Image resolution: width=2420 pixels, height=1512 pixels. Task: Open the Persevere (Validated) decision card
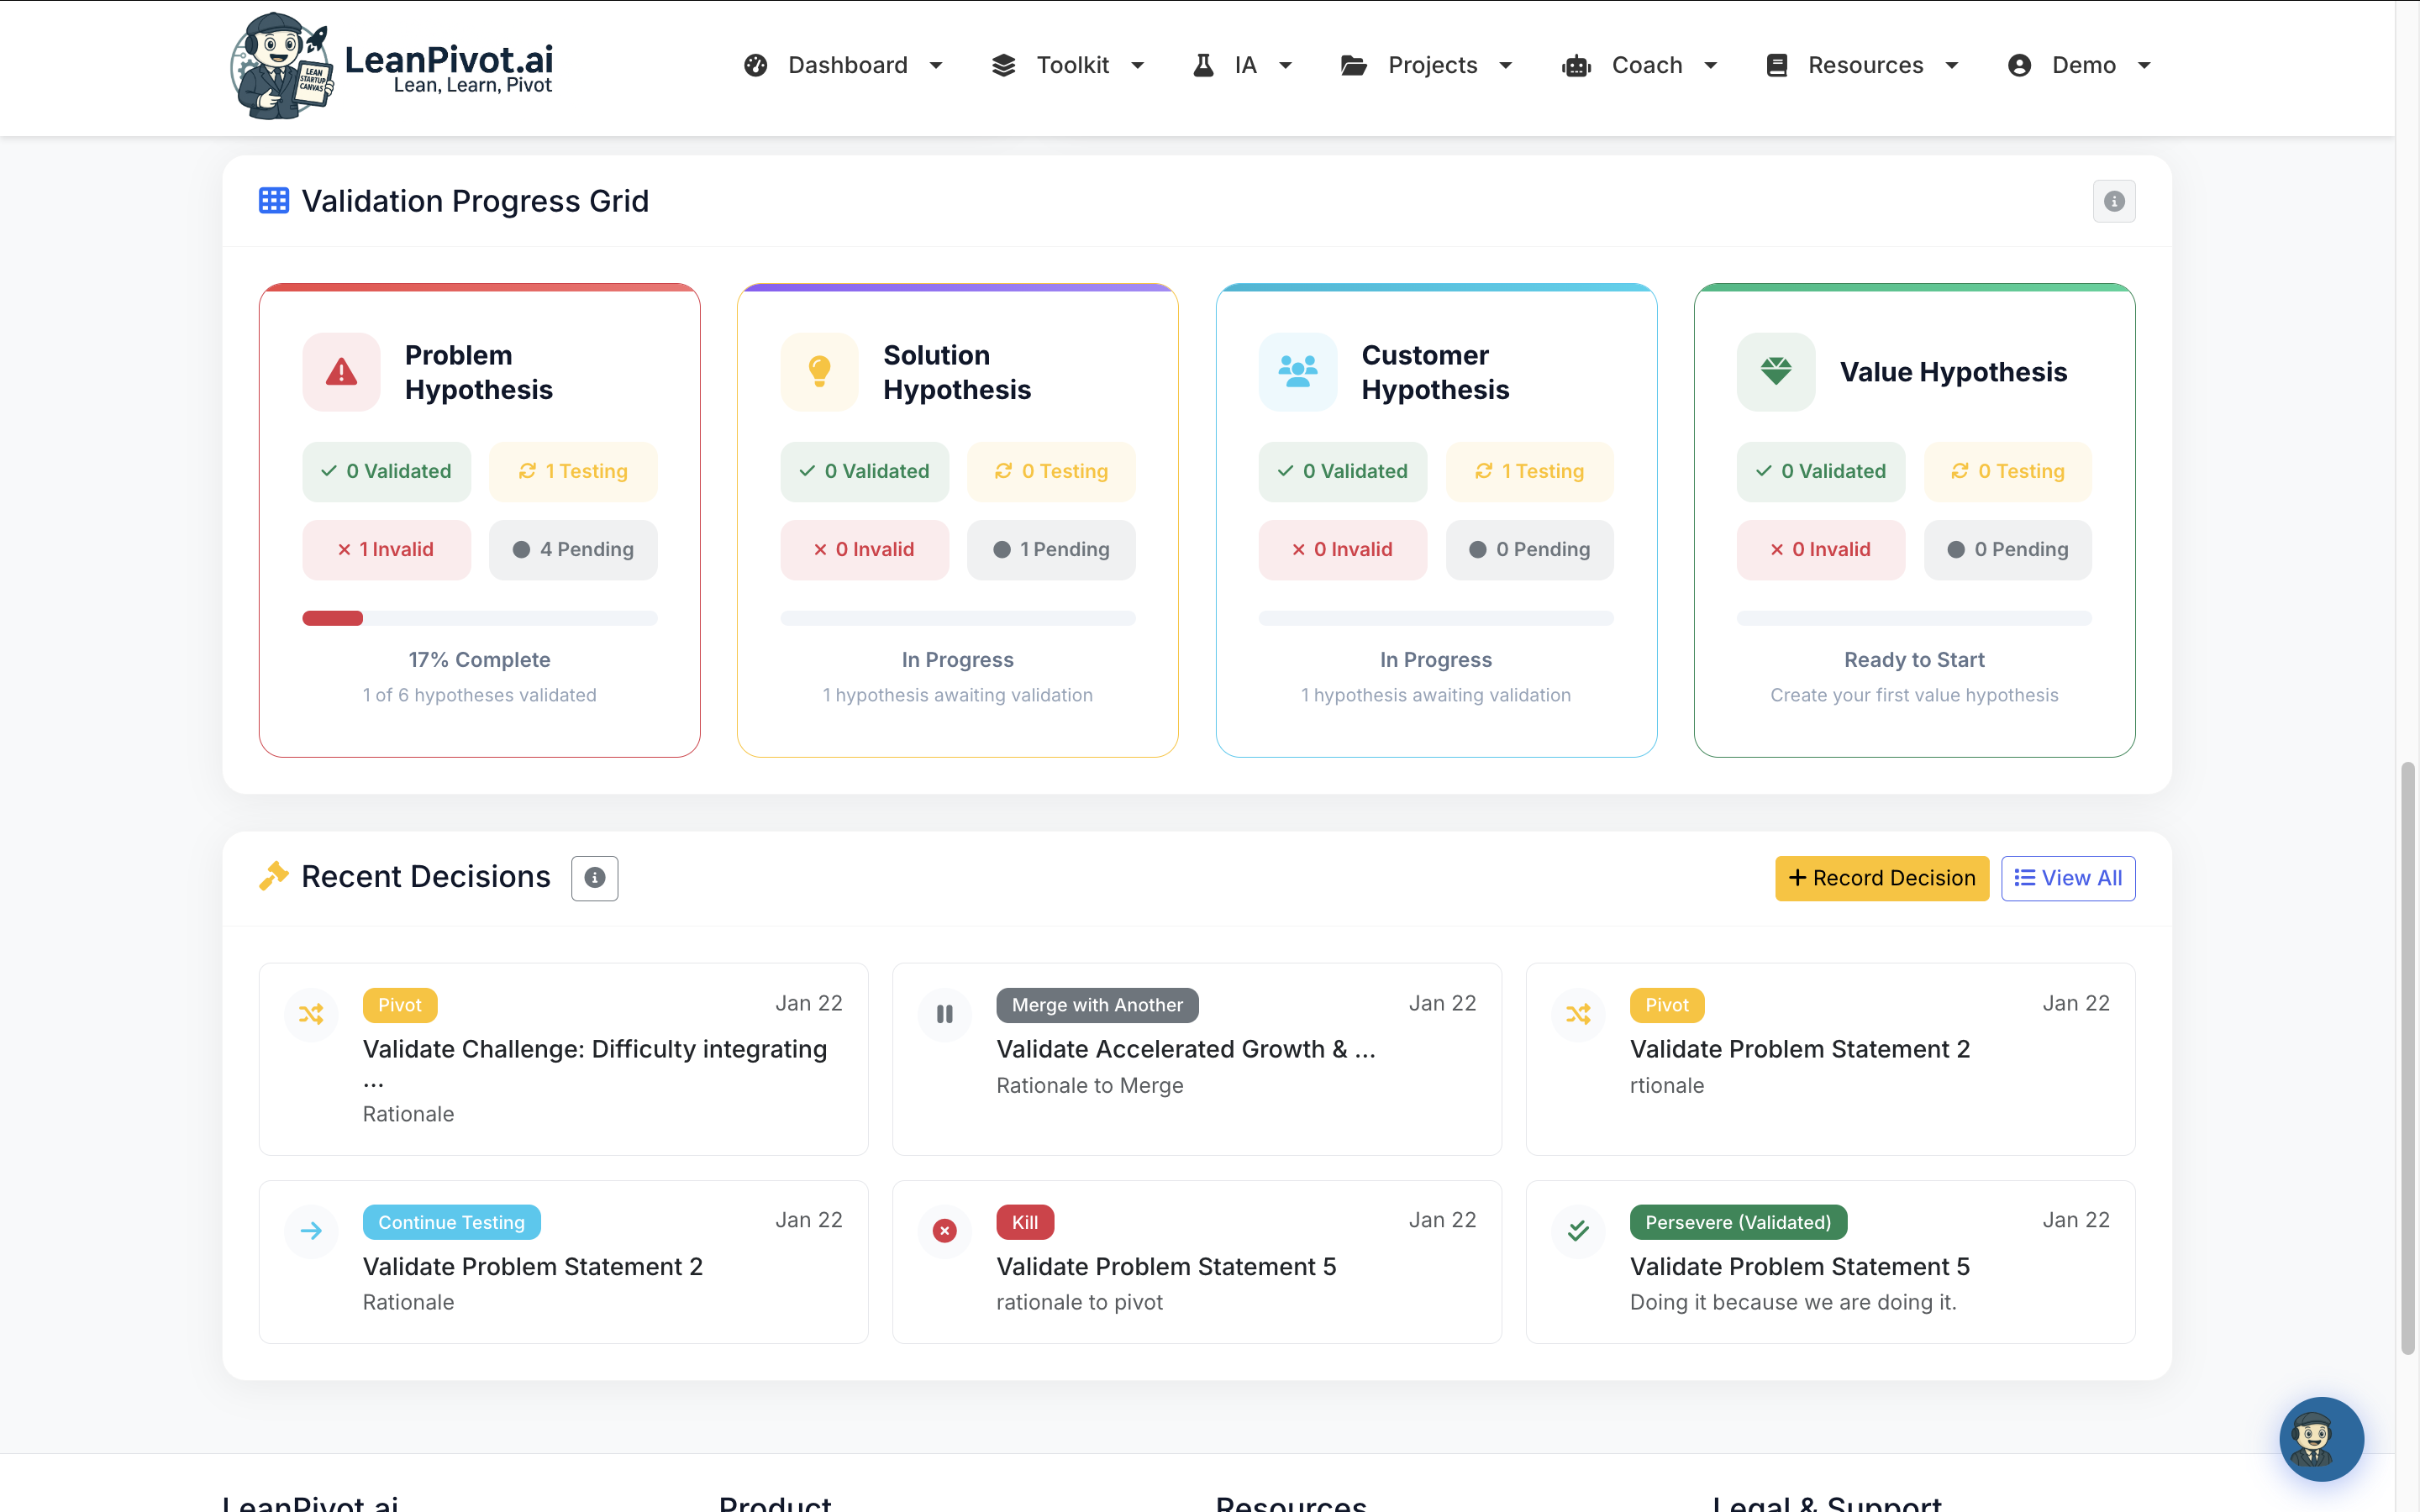coord(1829,1262)
